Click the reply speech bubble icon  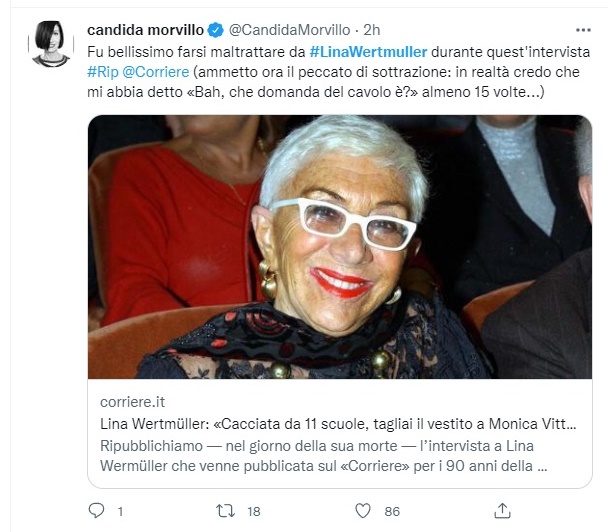(x=96, y=511)
